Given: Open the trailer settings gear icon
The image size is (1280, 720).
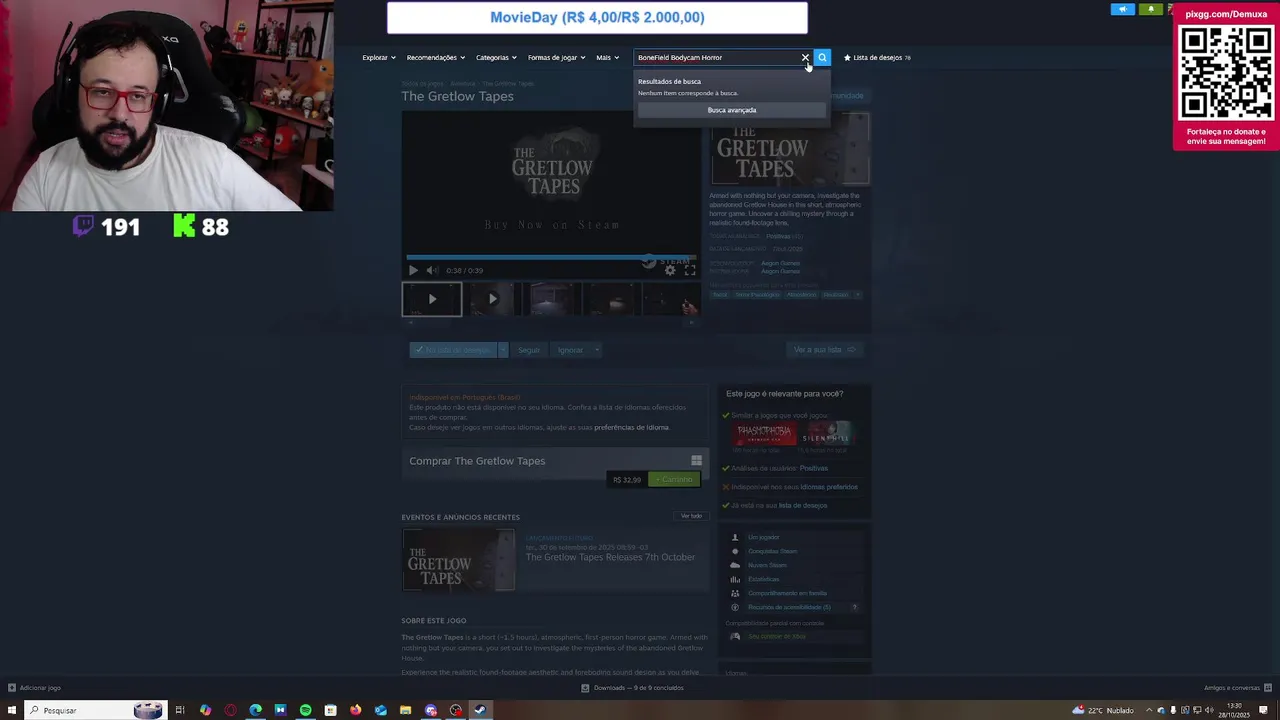Looking at the screenshot, I should 670,270.
